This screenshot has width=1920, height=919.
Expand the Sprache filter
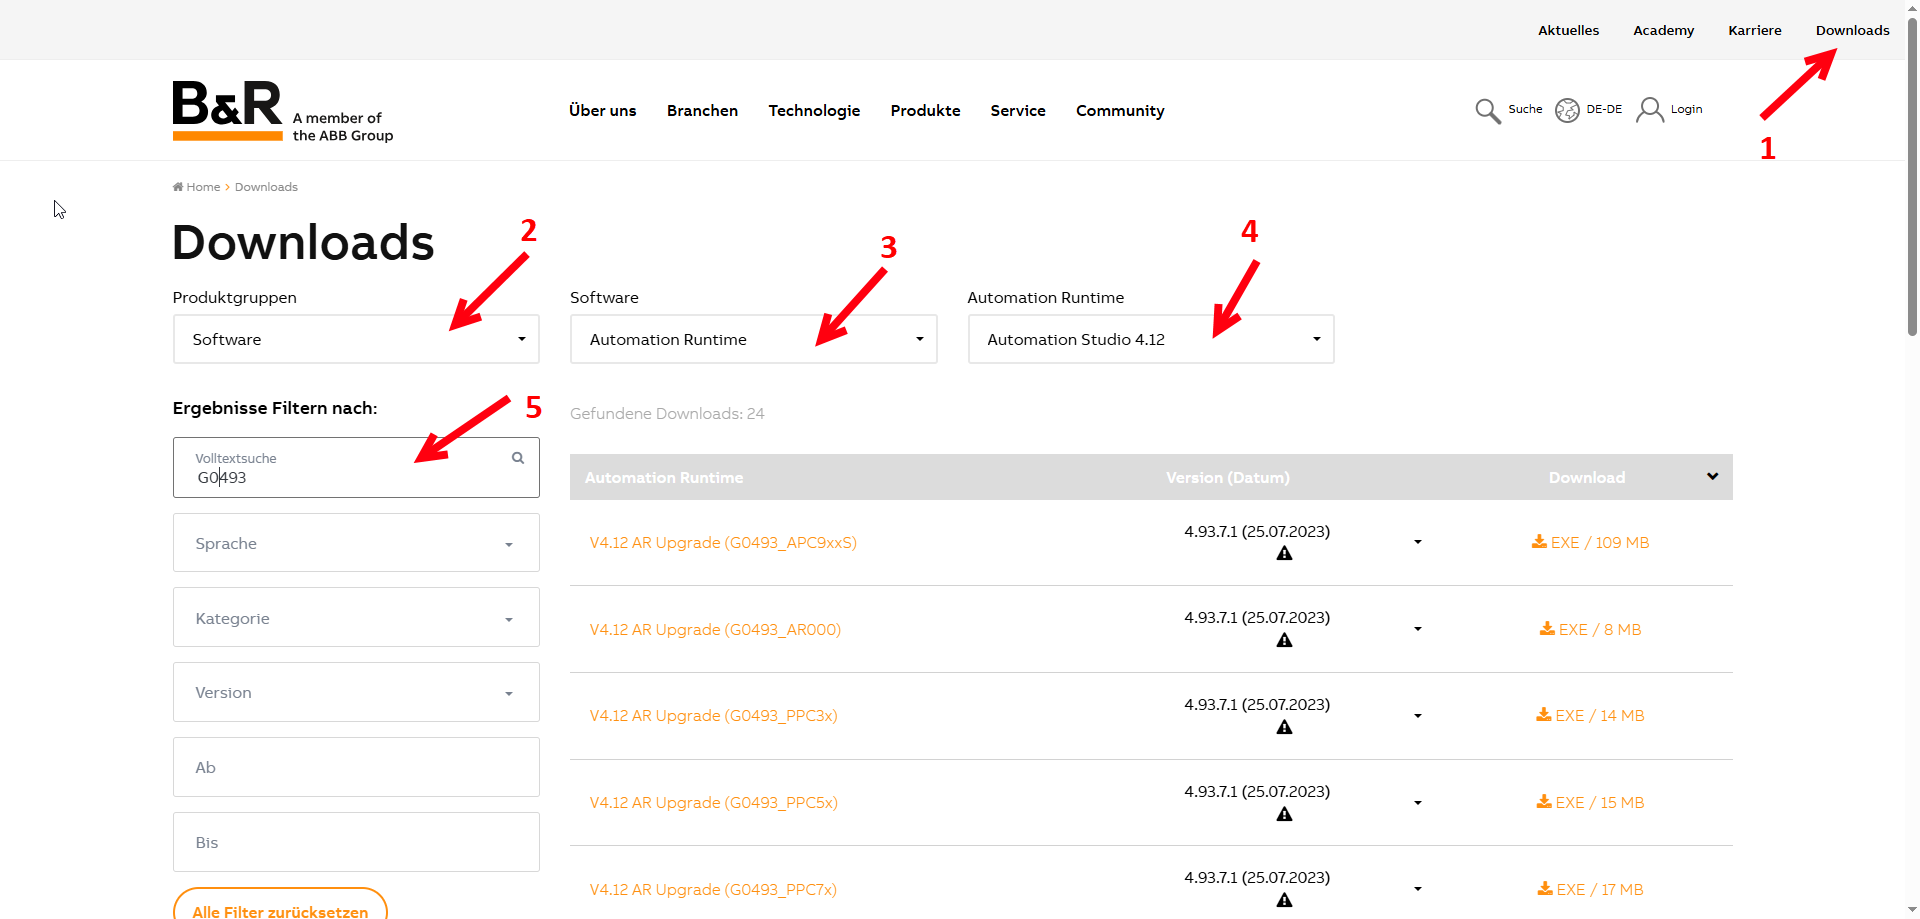(356, 543)
